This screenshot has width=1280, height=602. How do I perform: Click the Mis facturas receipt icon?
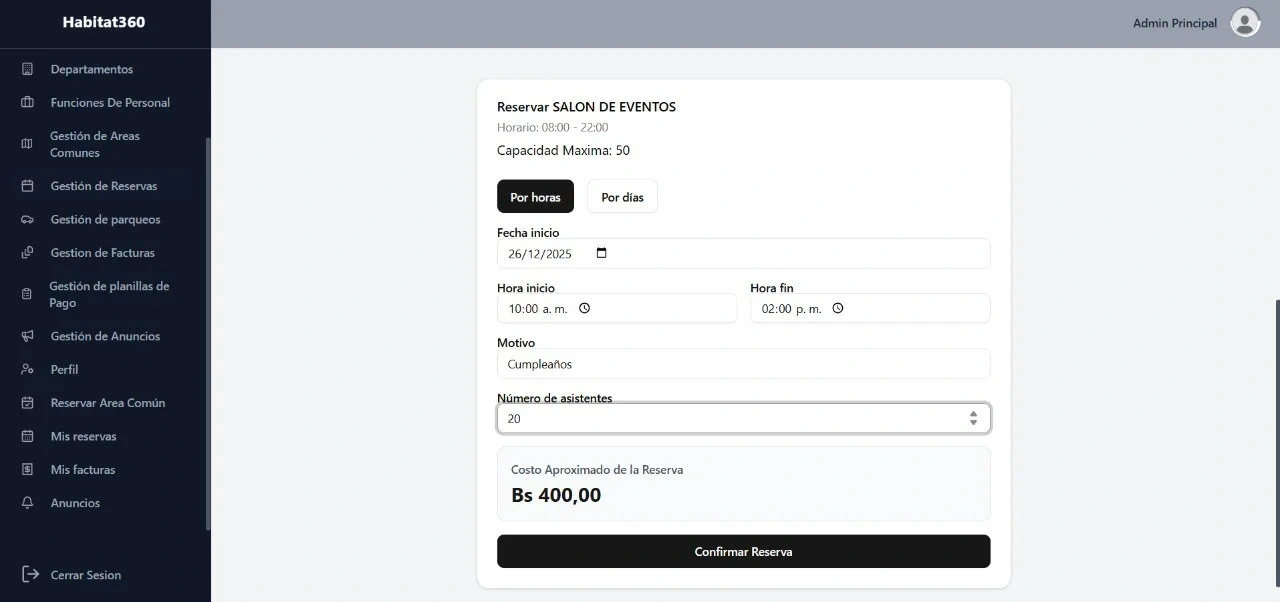point(28,469)
